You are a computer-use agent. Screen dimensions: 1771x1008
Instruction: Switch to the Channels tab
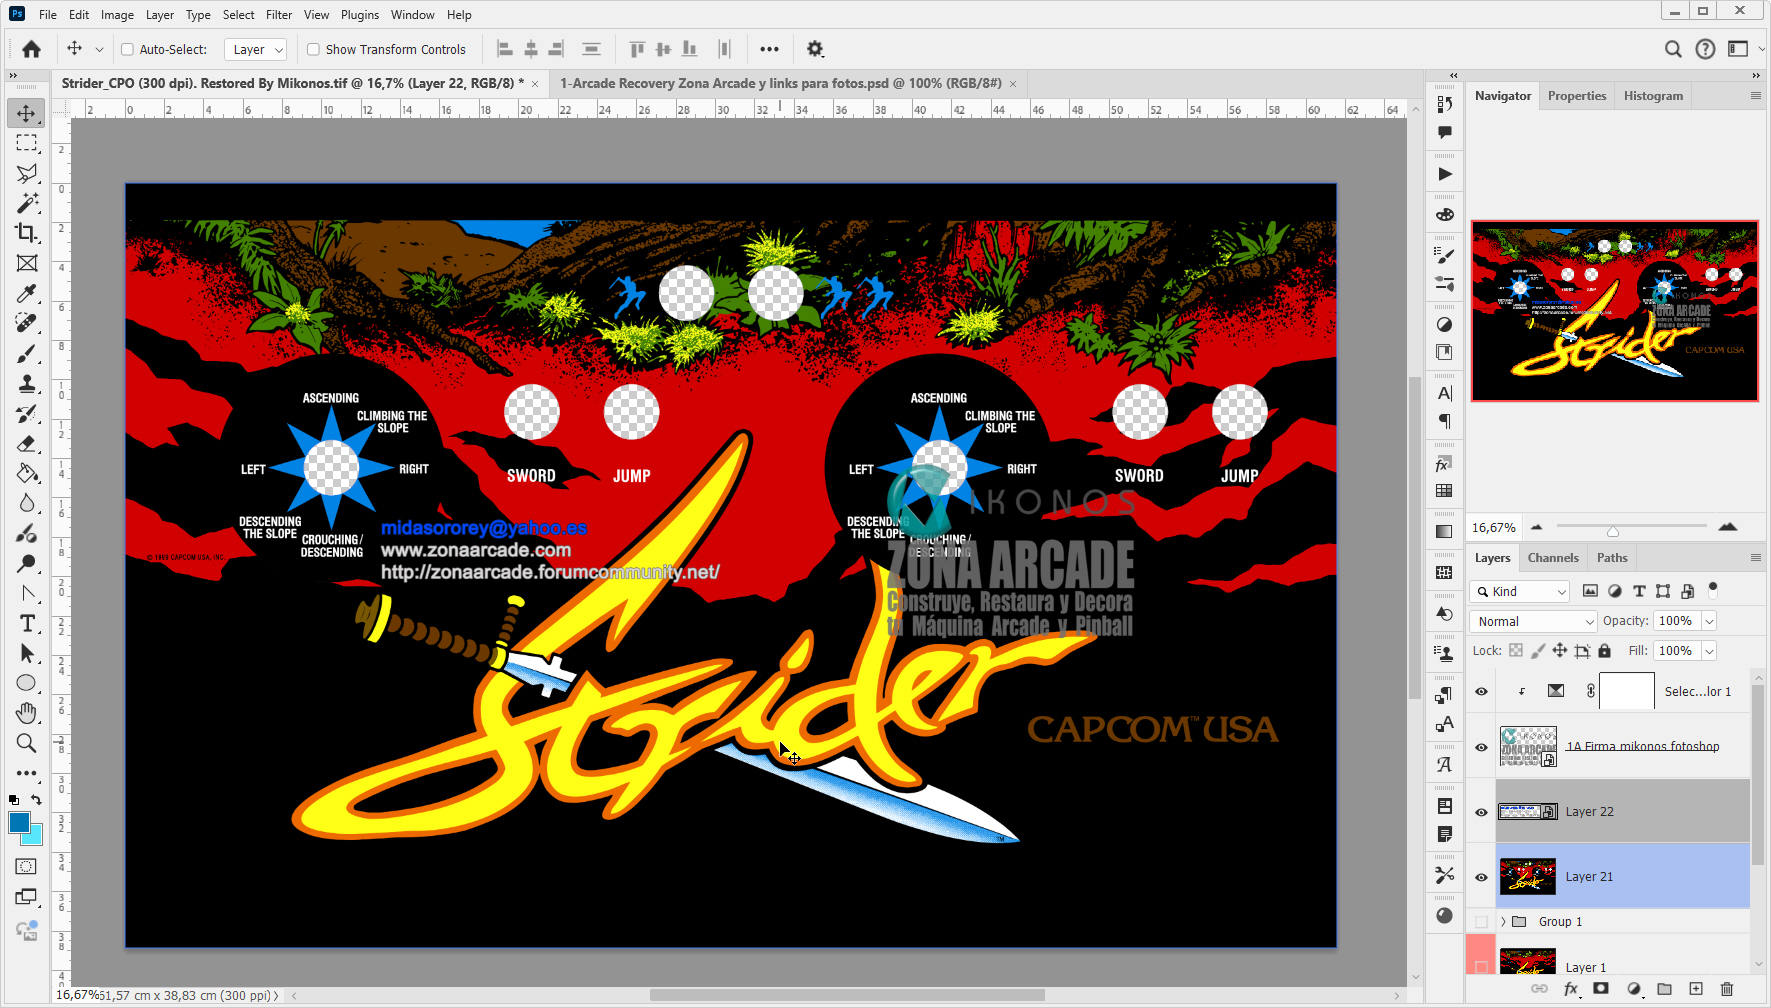(x=1553, y=558)
